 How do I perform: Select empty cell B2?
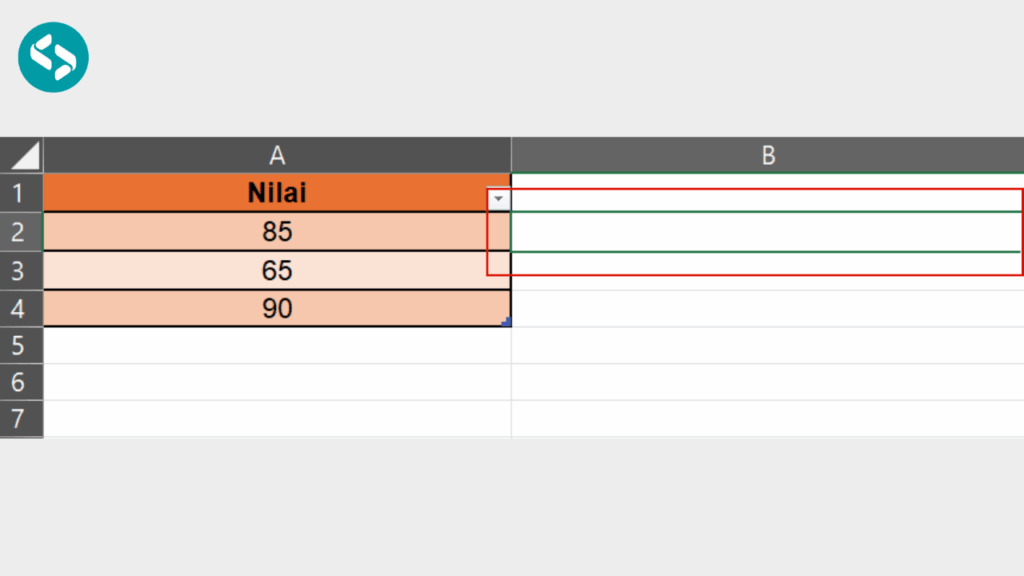coord(767,232)
